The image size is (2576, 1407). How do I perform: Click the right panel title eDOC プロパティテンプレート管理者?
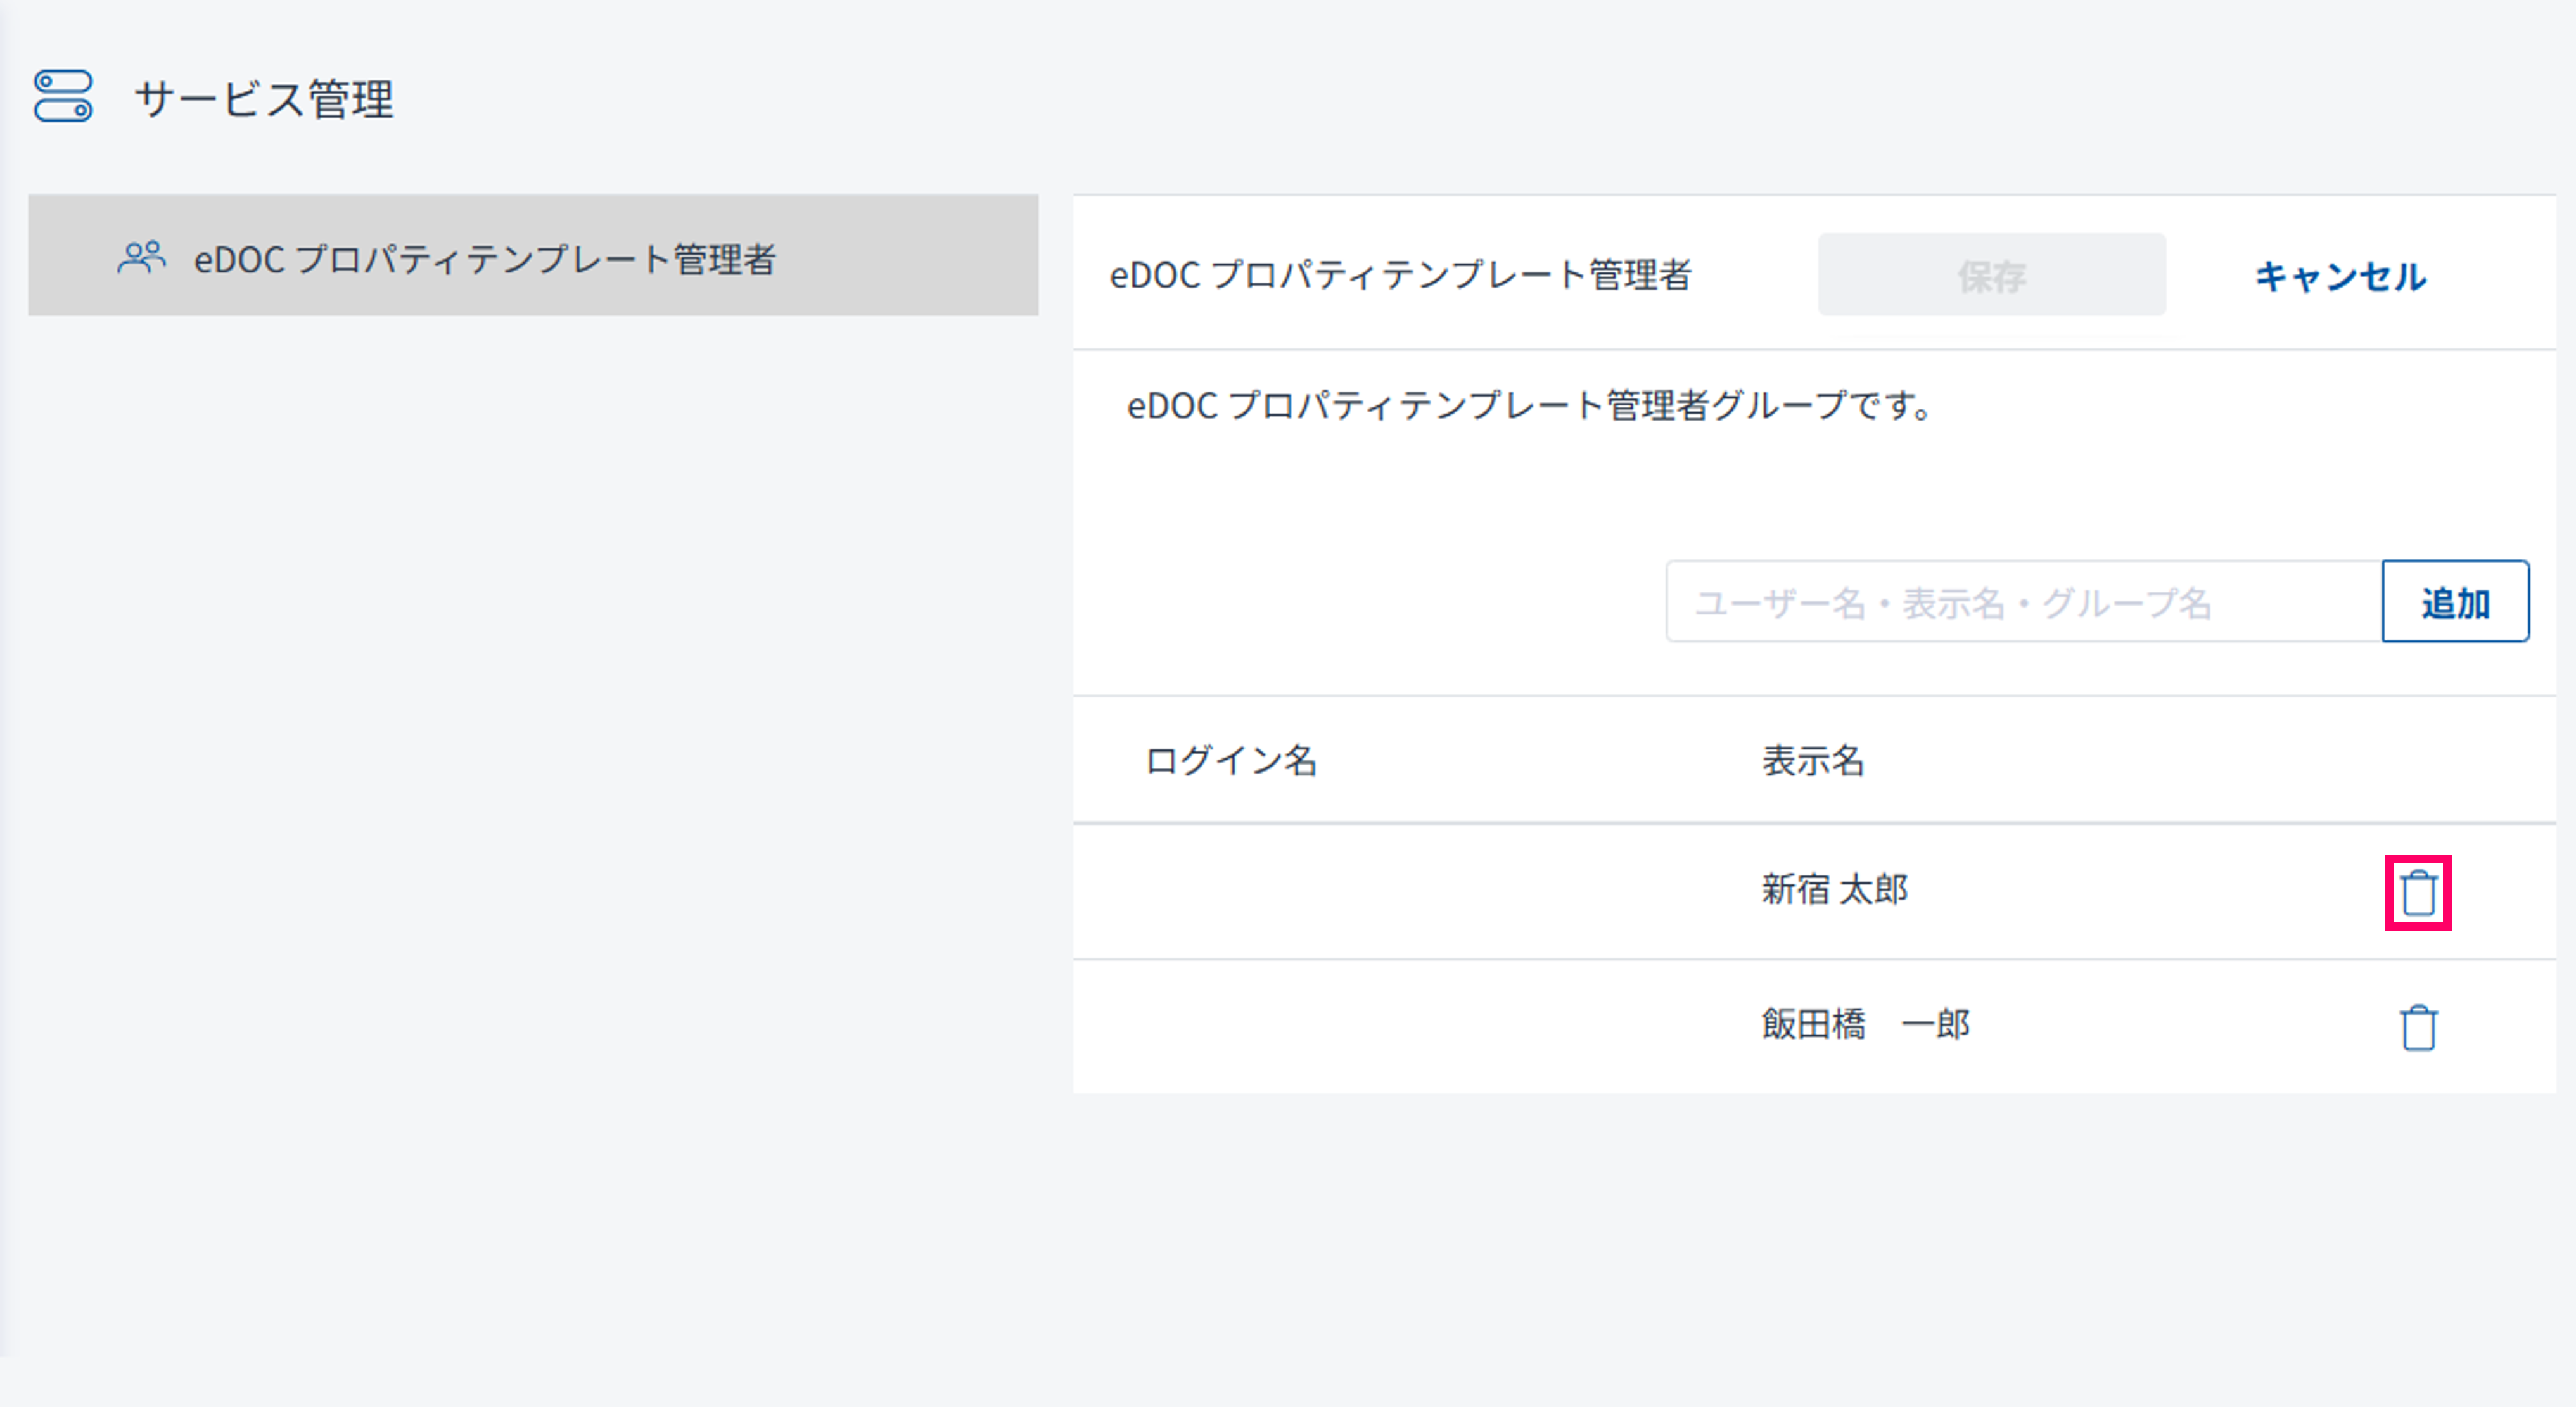click(1400, 275)
